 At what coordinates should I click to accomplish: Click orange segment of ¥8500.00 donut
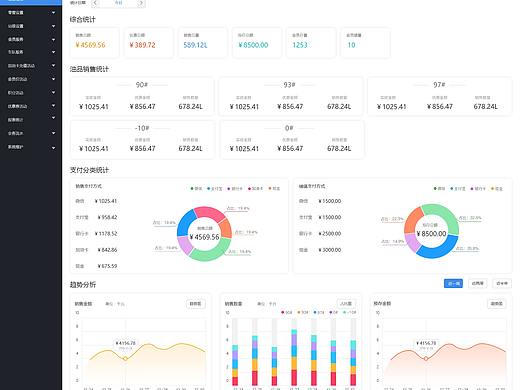click(x=413, y=220)
